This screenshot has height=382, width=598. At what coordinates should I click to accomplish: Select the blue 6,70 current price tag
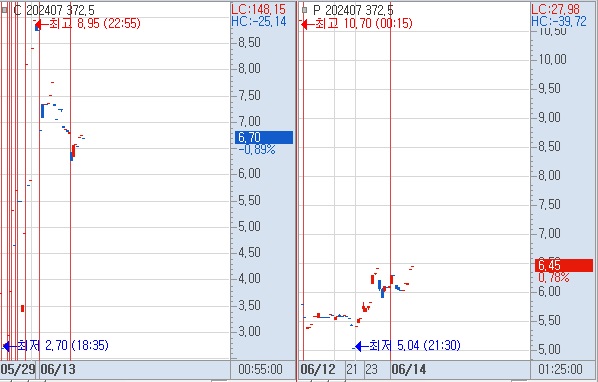coord(264,137)
